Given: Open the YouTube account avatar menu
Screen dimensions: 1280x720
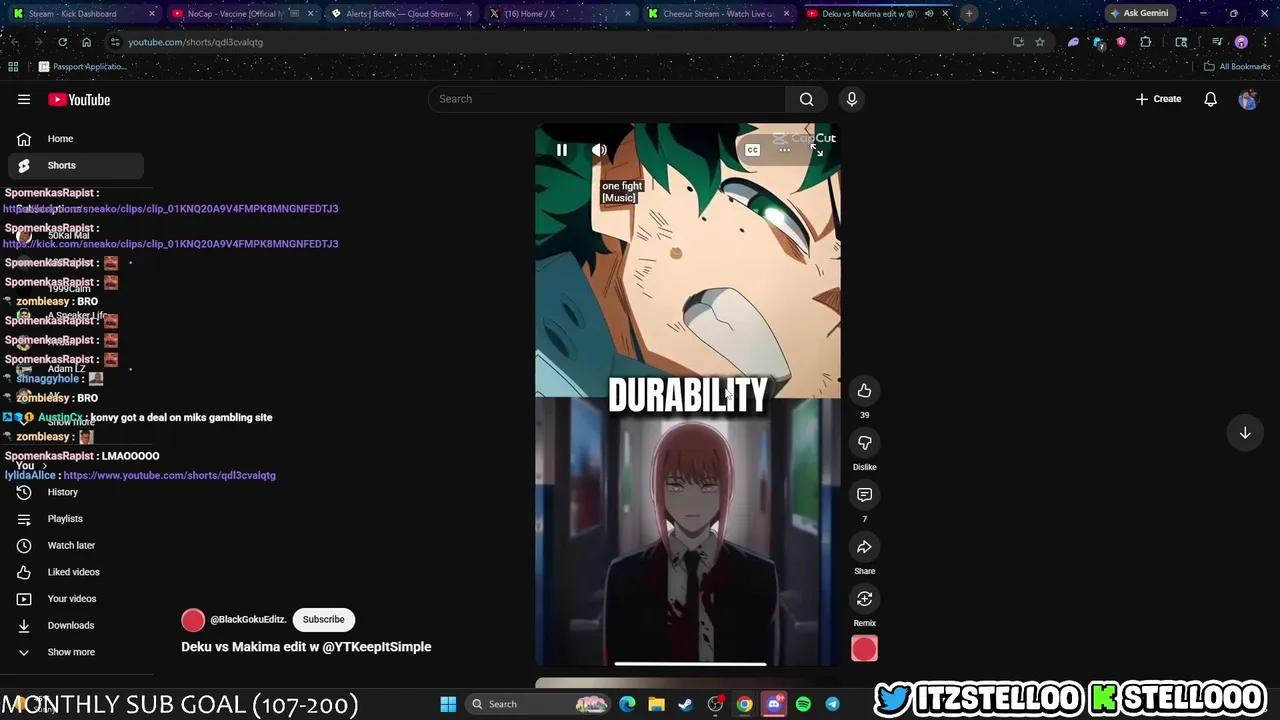Looking at the screenshot, I should pos(1247,99).
